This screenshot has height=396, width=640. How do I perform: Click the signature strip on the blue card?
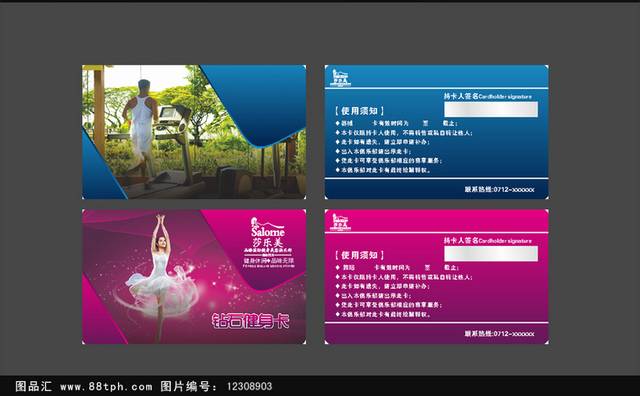pyautogui.click(x=491, y=109)
